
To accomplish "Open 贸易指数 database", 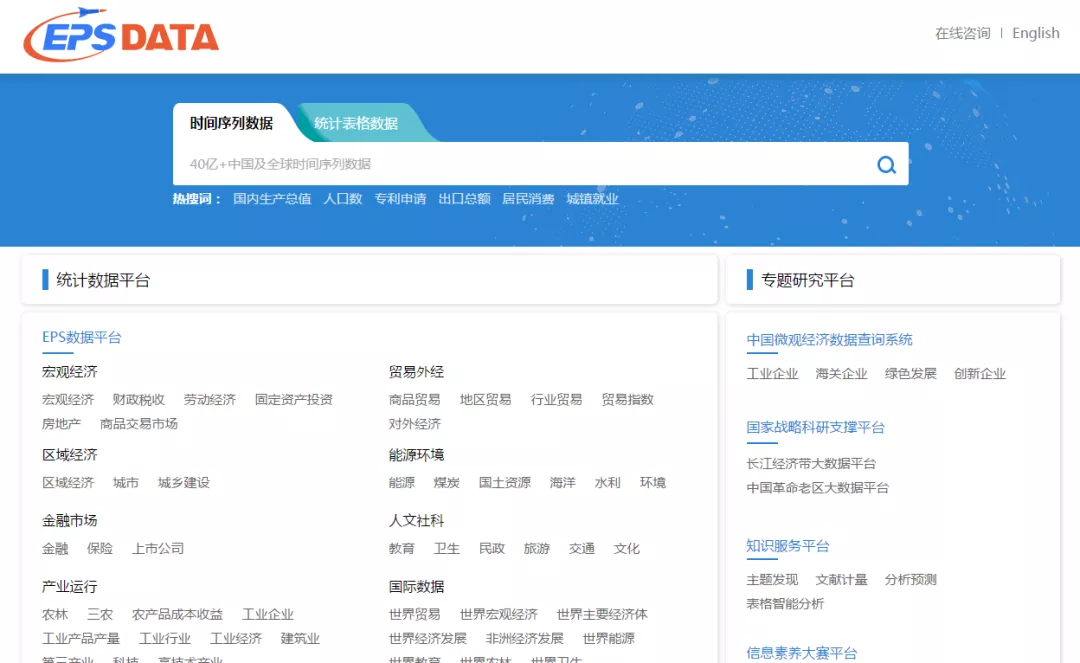I will click(627, 399).
